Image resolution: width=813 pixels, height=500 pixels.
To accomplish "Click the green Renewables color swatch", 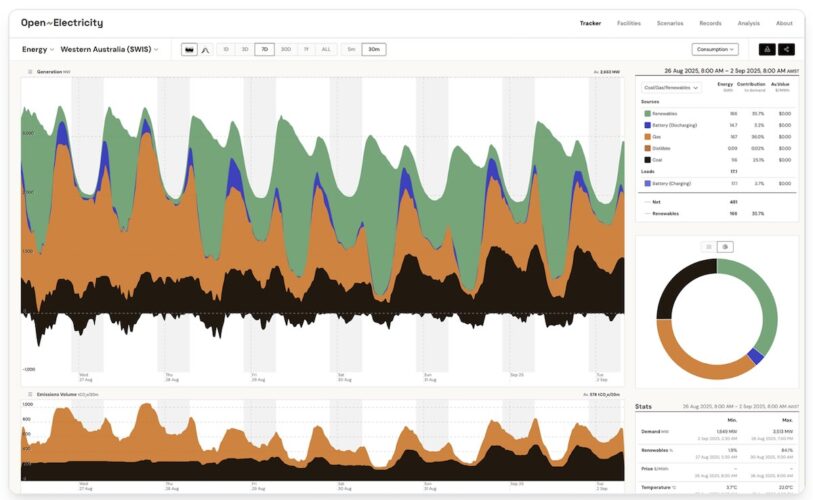I will coord(647,113).
